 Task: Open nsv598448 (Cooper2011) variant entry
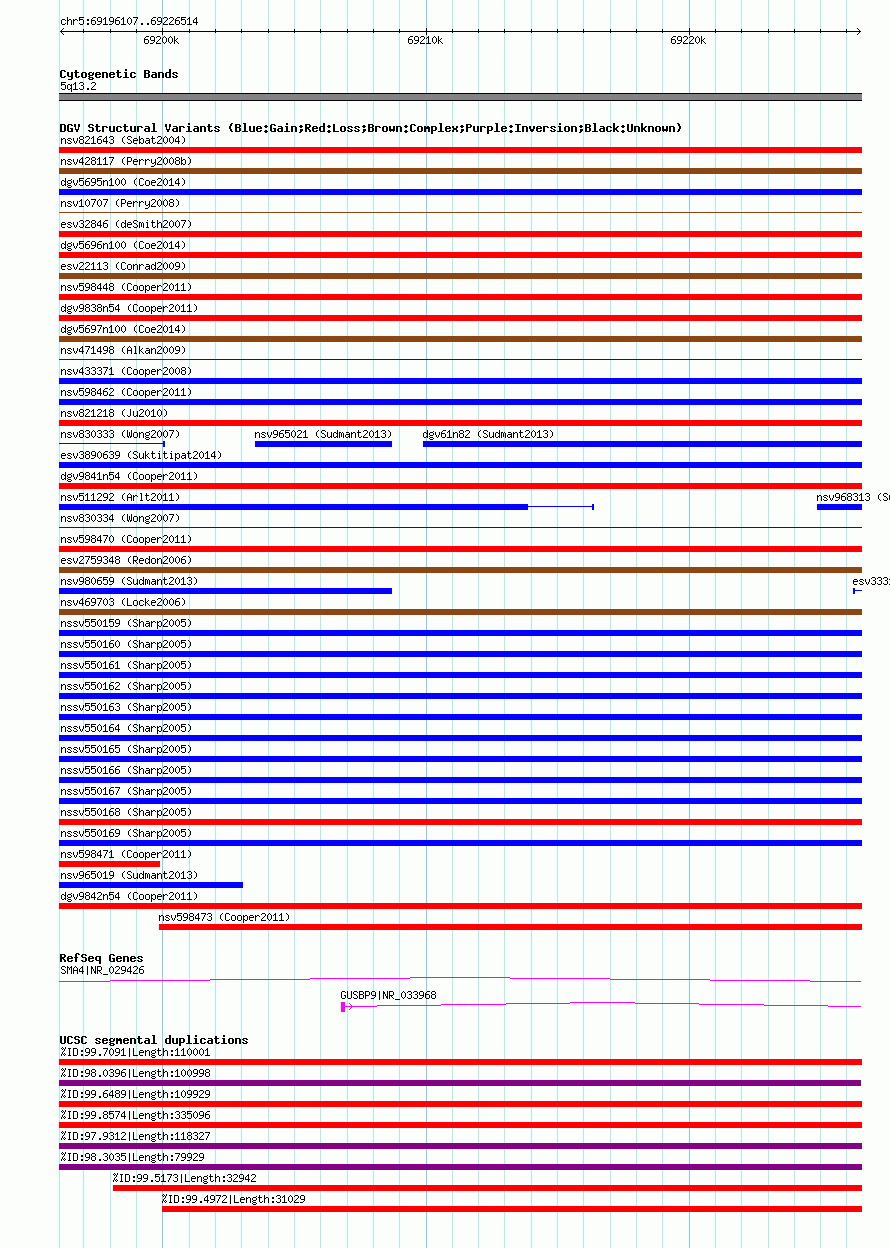[126, 287]
